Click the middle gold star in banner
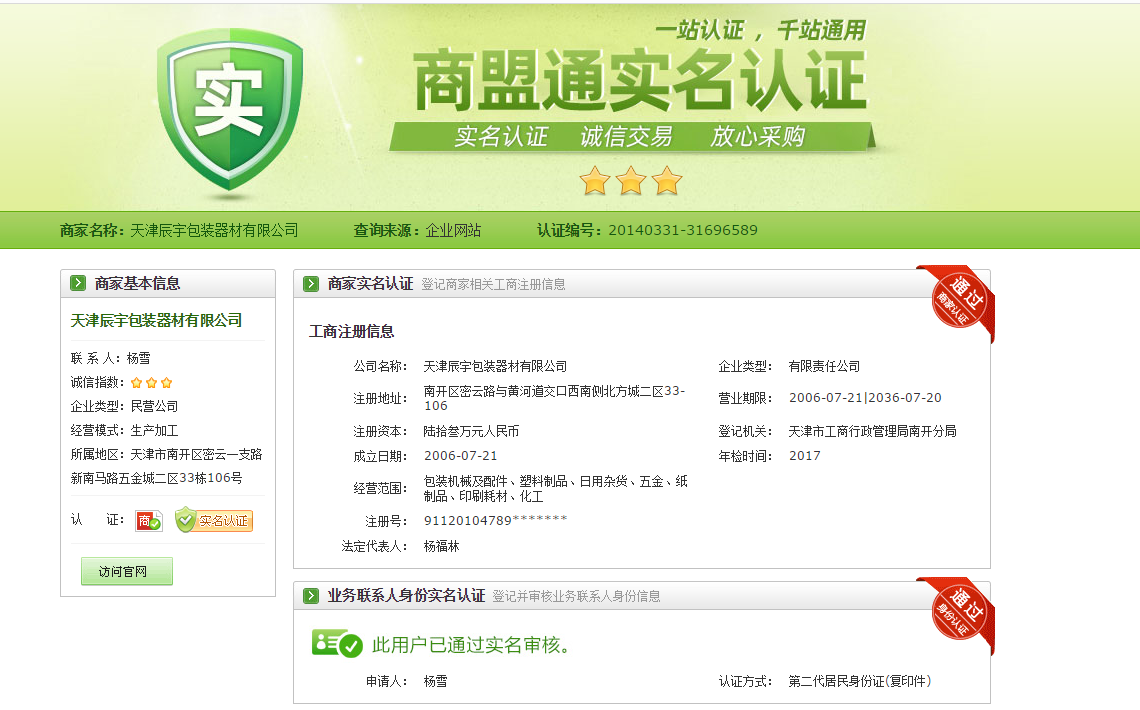 (630, 181)
